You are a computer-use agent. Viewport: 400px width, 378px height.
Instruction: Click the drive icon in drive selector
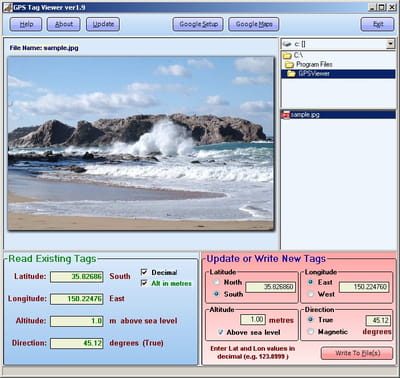pos(287,44)
